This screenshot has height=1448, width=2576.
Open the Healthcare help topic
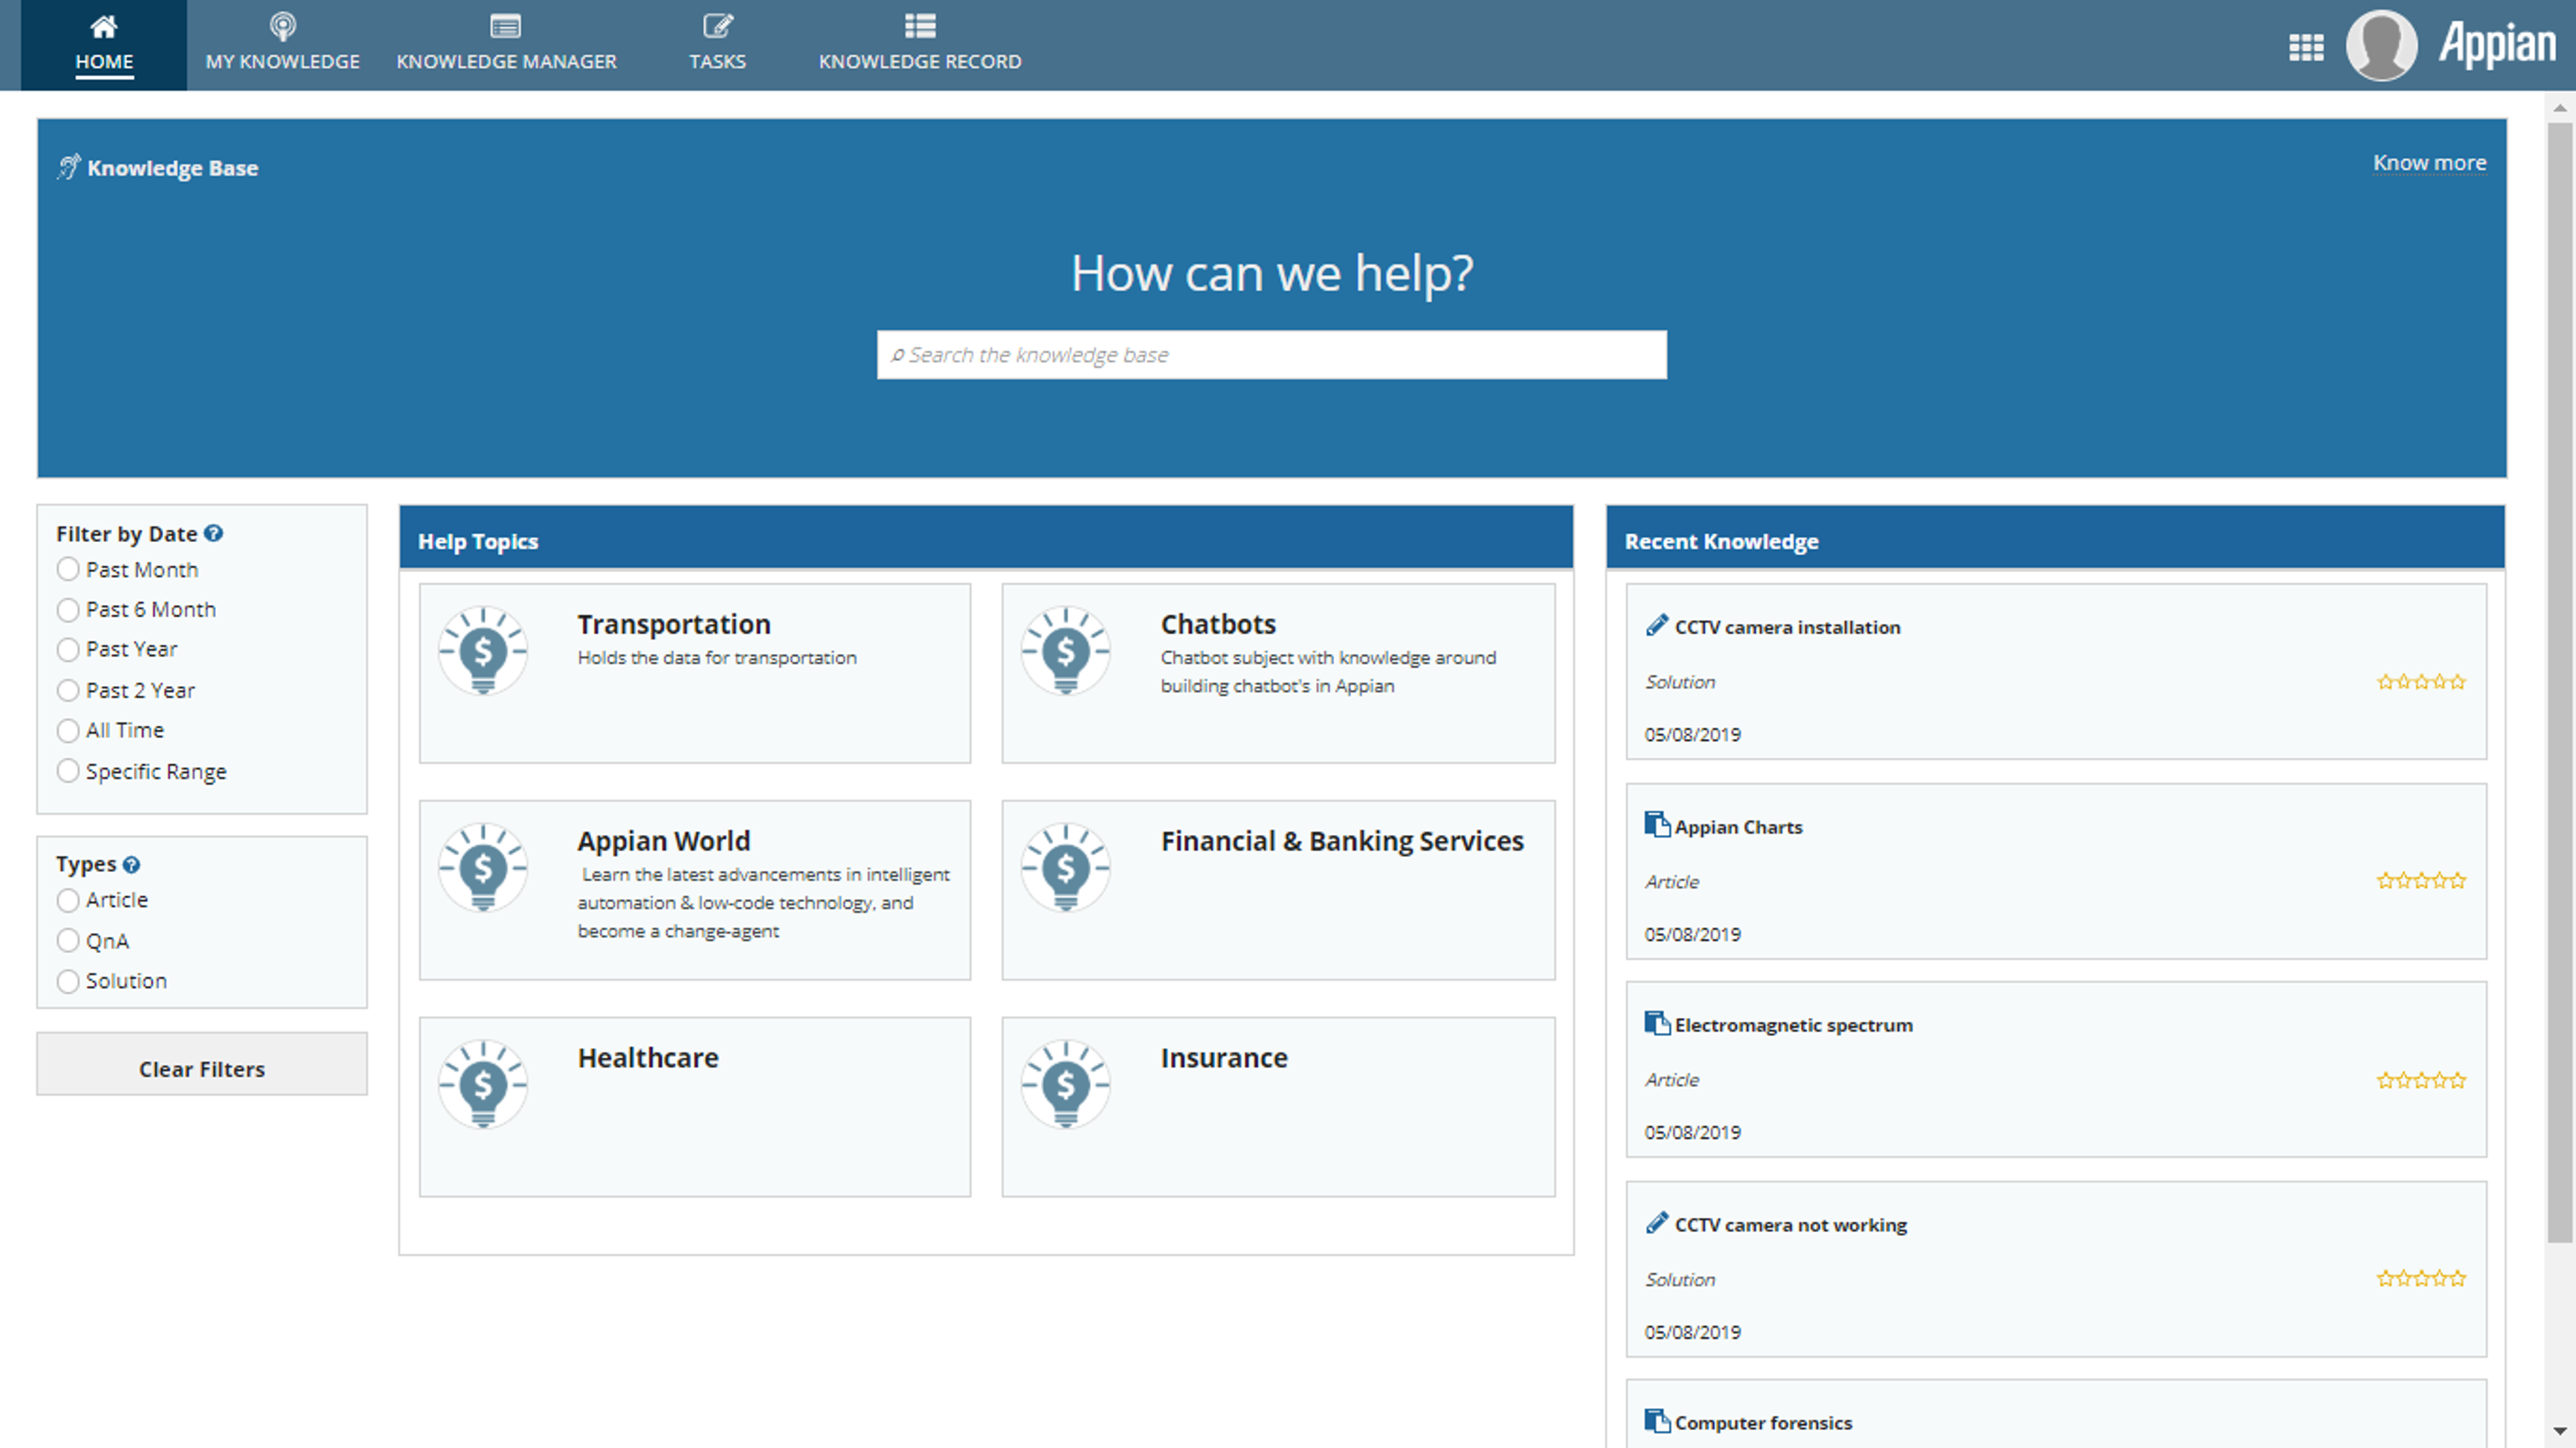pyautogui.click(x=695, y=1107)
